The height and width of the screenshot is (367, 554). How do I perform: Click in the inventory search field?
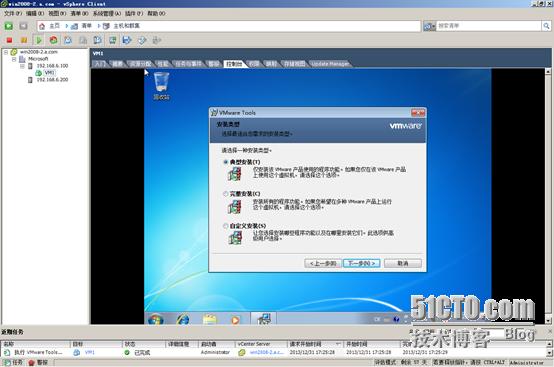pos(489,26)
